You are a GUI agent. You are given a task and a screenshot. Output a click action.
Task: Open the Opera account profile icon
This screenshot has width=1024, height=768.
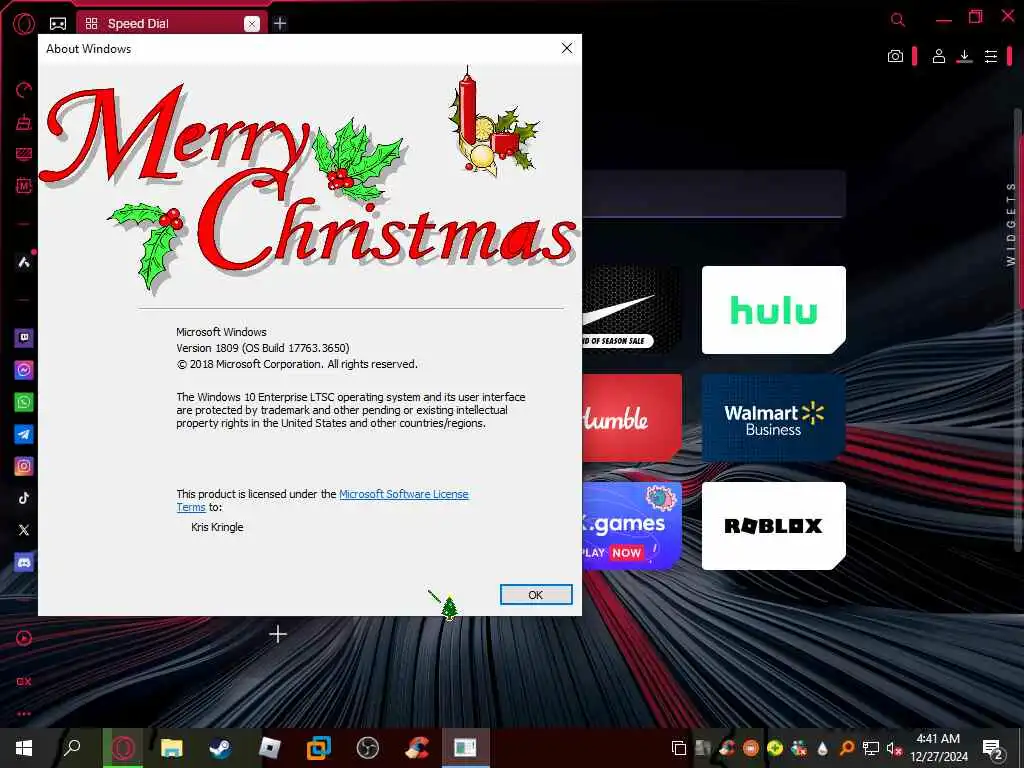click(938, 57)
